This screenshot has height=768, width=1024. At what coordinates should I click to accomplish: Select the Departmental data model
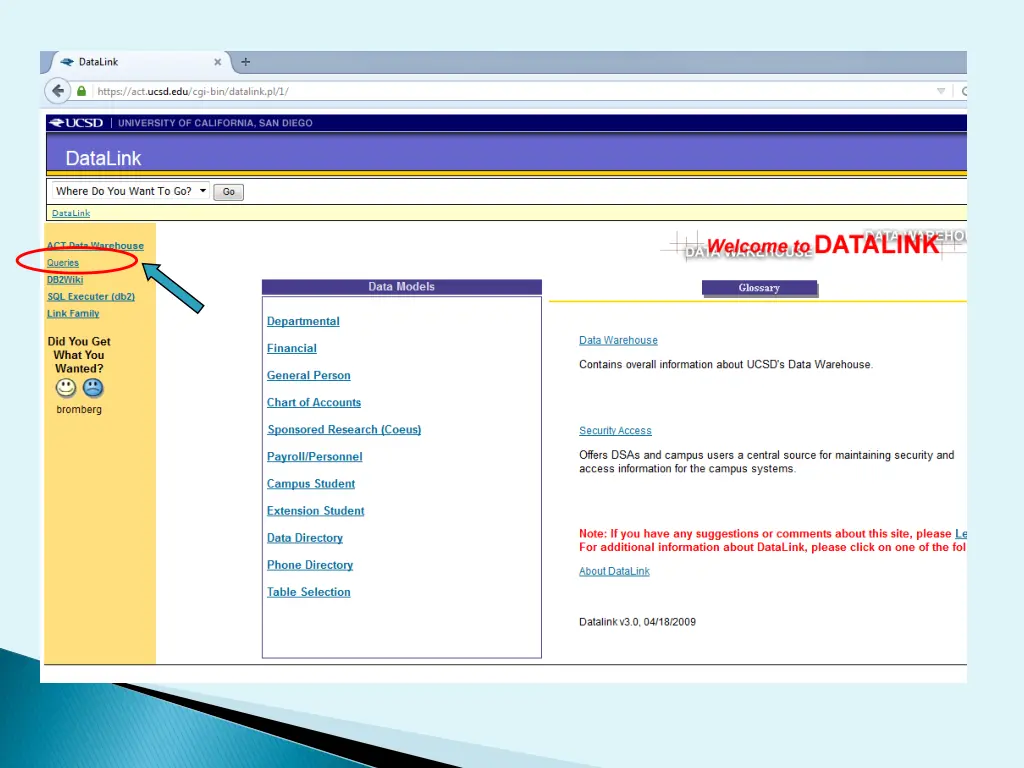click(x=303, y=321)
